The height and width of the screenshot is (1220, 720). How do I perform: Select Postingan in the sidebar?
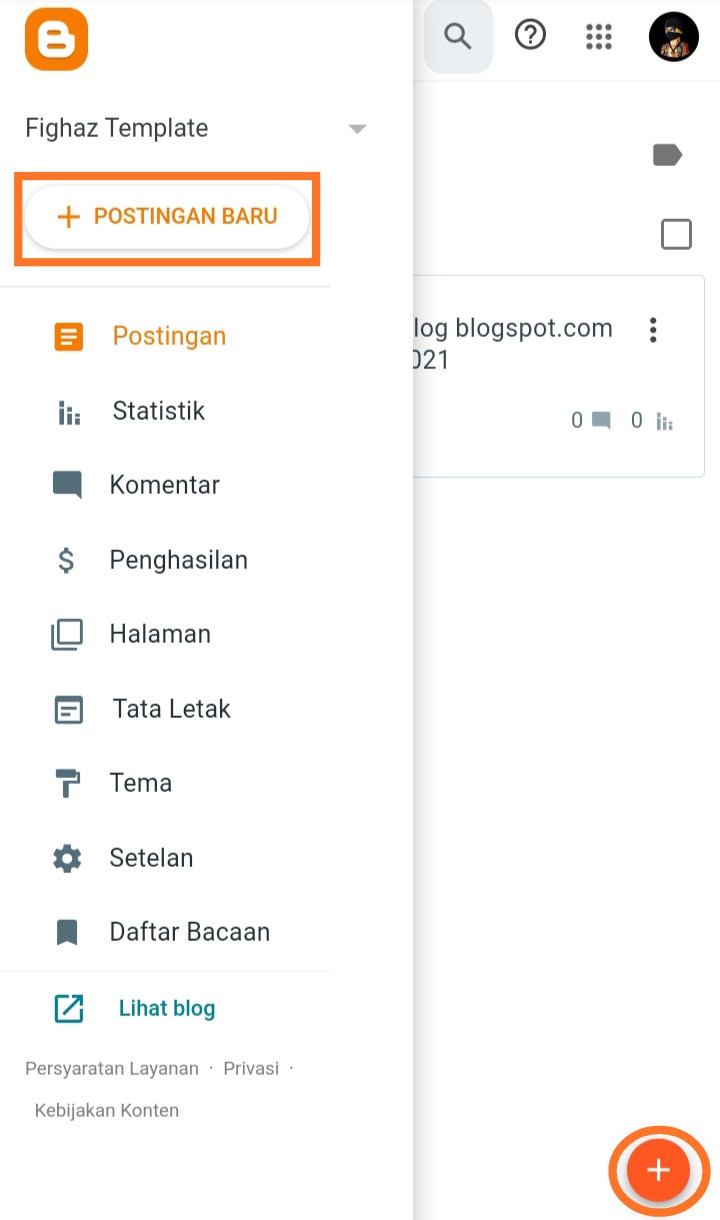169,336
